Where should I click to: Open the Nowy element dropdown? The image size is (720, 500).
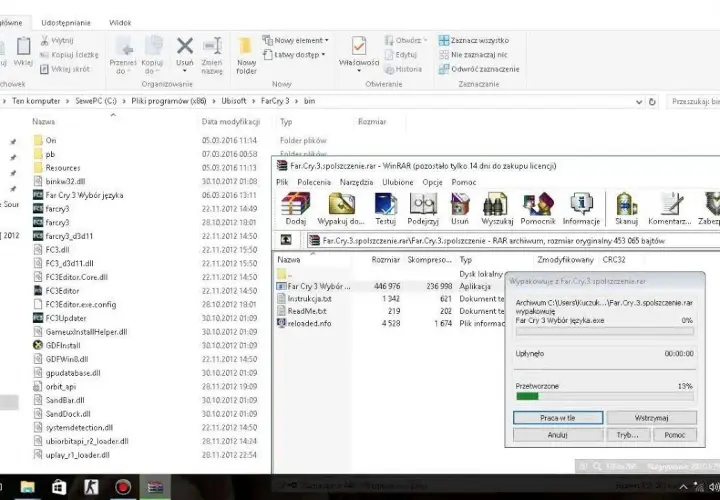[295, 40]
